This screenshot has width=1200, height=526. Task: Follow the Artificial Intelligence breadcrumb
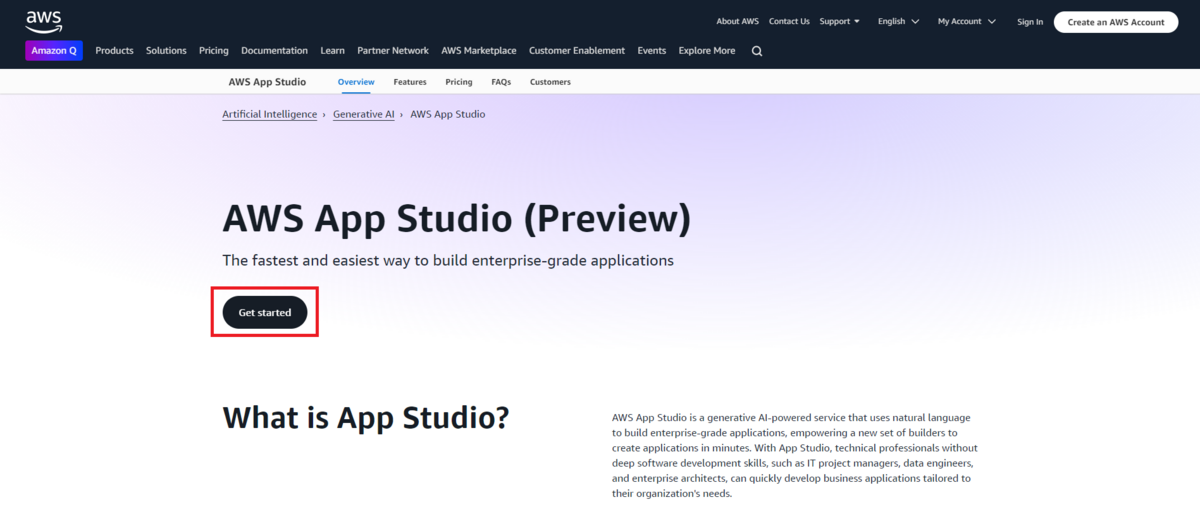point(269,114)
